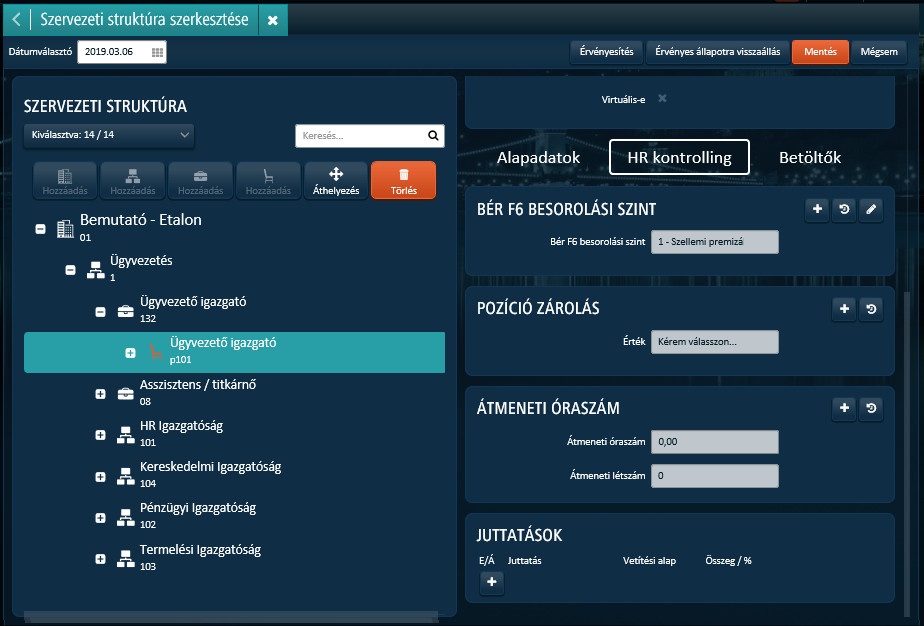Click the briefcase icon beside Ügyvezető igazgató 132

[x=126, y=311]
